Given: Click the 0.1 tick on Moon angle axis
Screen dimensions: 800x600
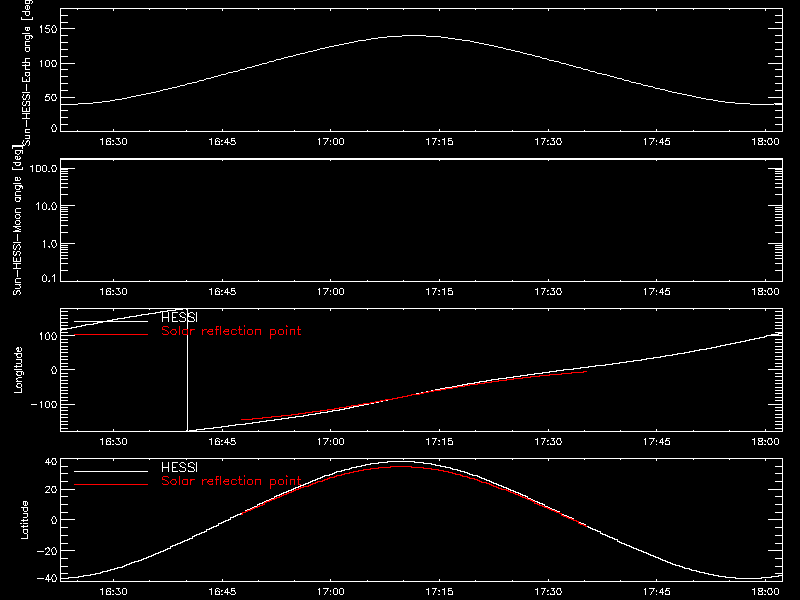Looking at the screenshot, I should pos(49,278).
